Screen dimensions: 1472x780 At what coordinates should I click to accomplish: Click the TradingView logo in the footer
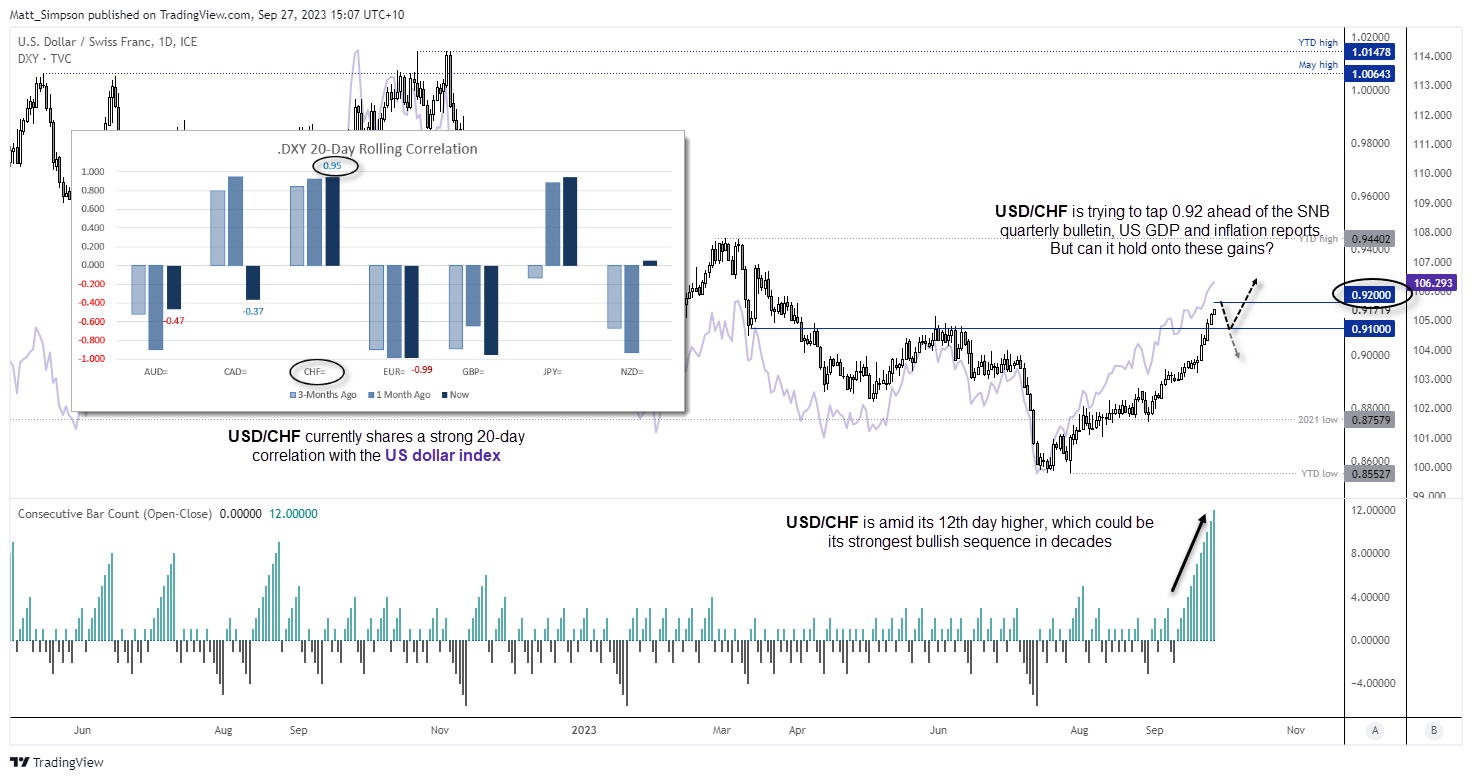(57, 762)
